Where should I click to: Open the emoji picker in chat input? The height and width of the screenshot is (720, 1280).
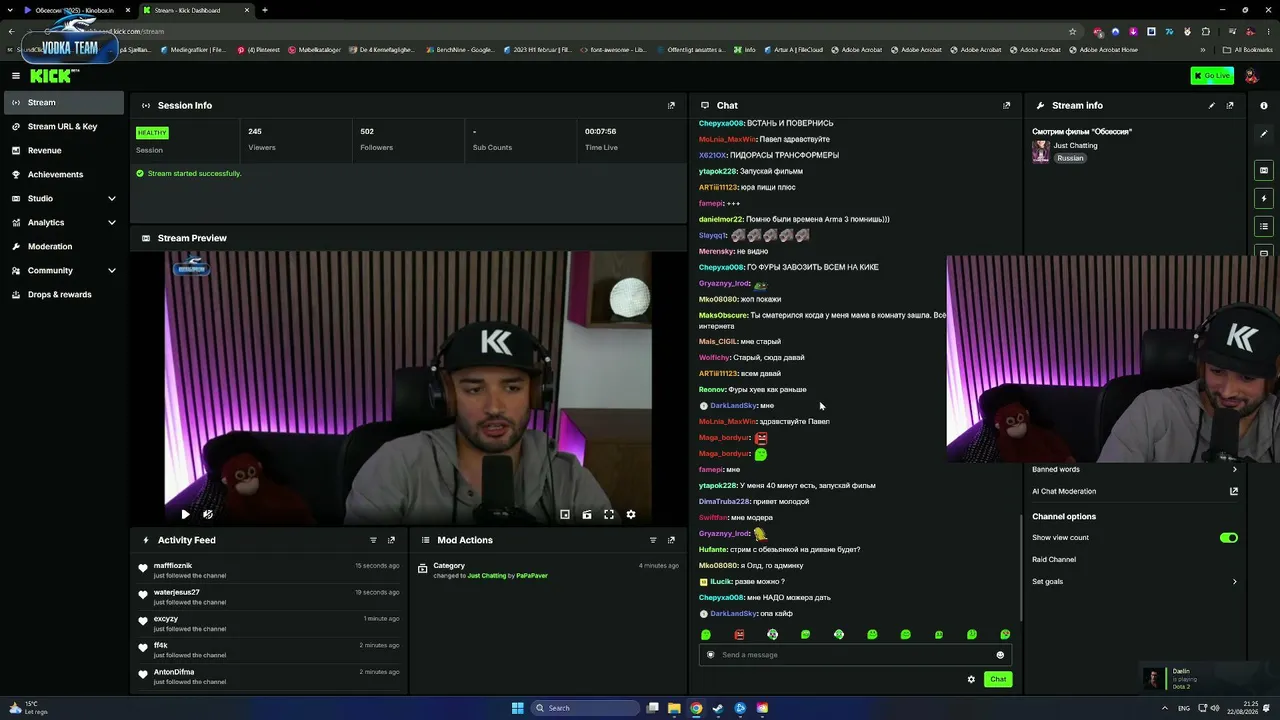pos(1000,655)
